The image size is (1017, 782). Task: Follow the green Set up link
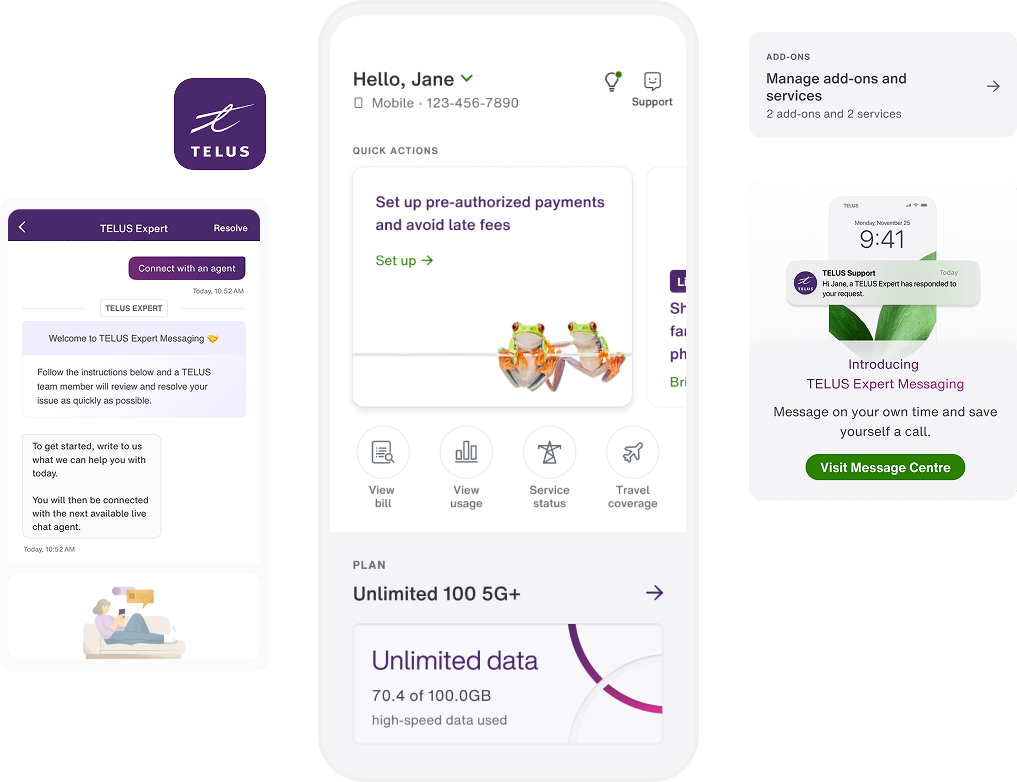click(x=404, y=261)
